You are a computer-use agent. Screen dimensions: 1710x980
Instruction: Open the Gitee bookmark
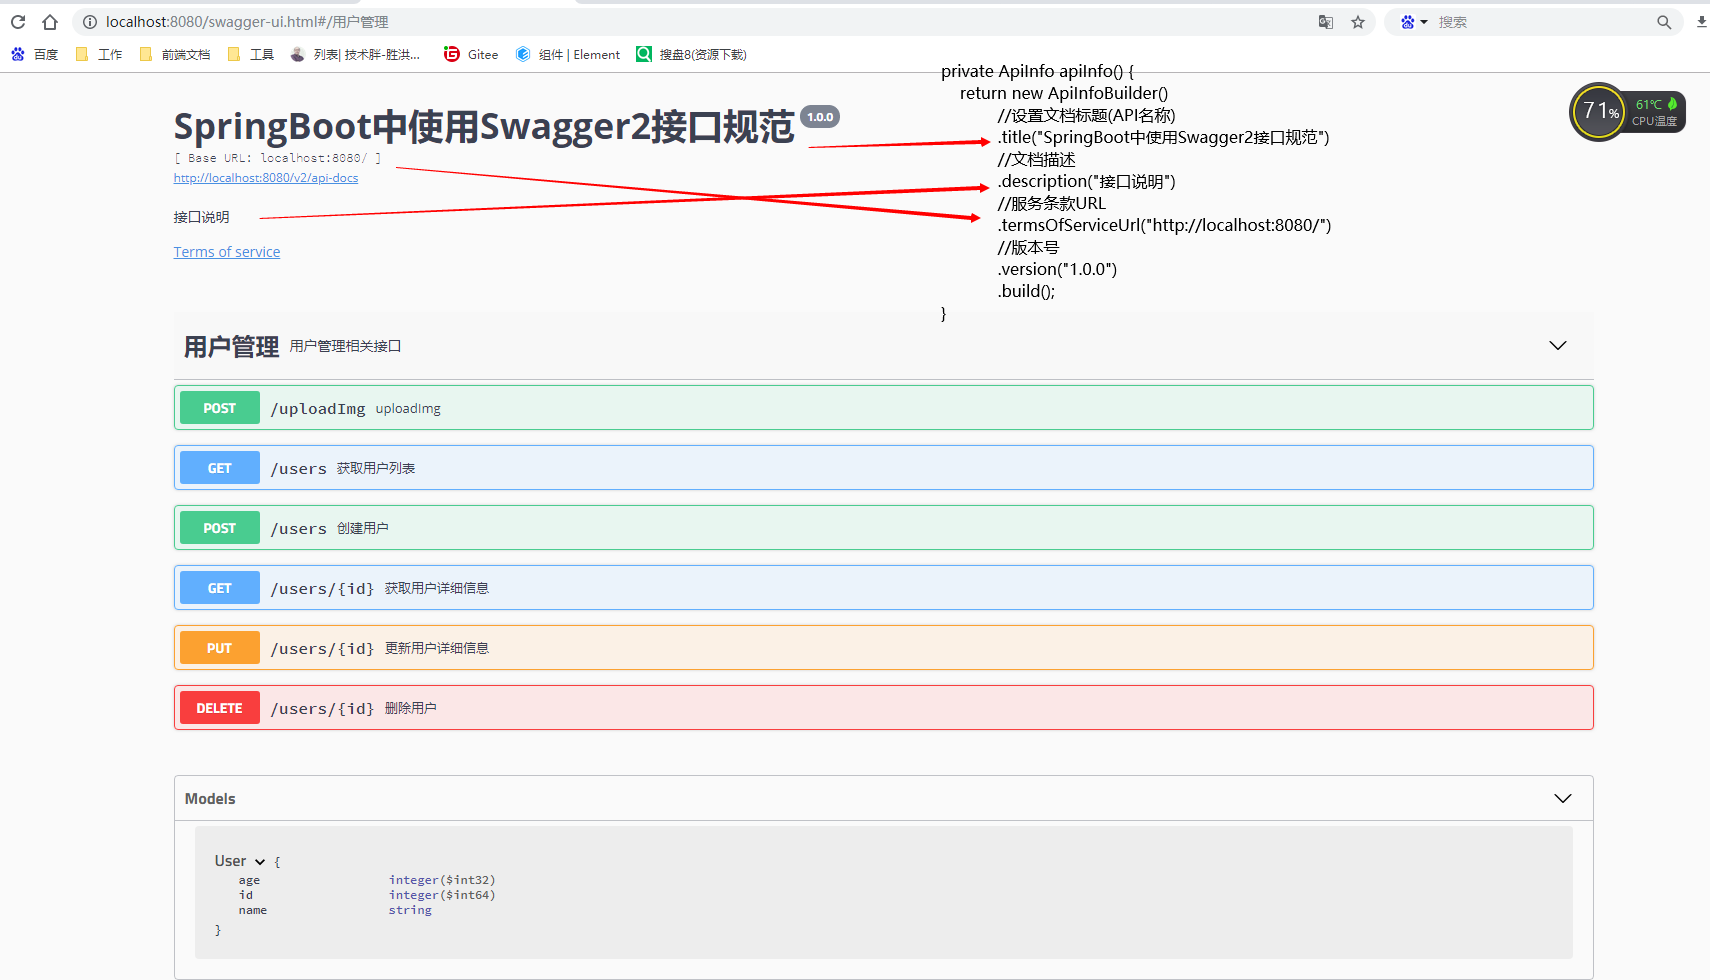pyautogui.click(x=471, y=55)
